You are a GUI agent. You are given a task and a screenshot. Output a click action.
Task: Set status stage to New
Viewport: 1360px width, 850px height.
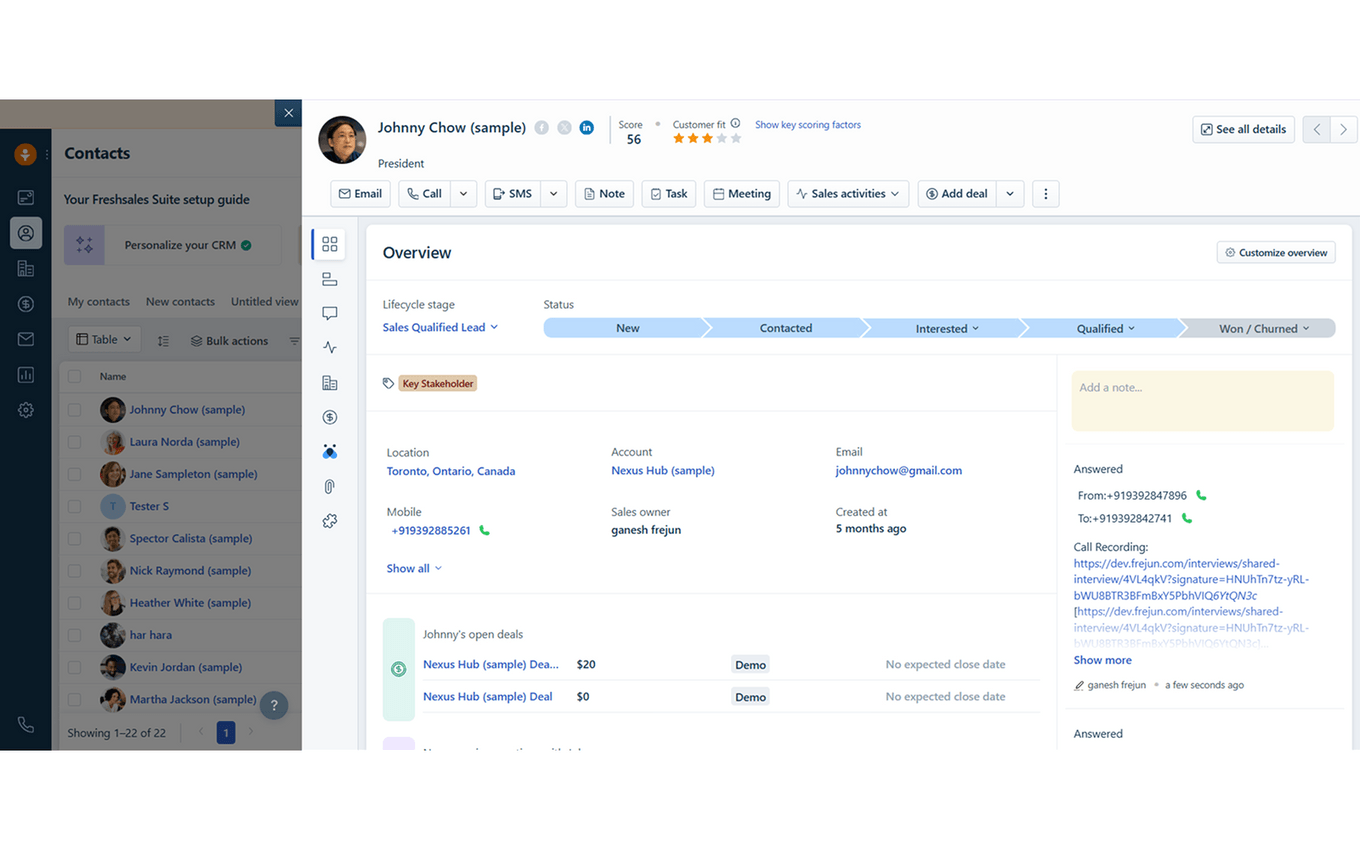[627, 328]
